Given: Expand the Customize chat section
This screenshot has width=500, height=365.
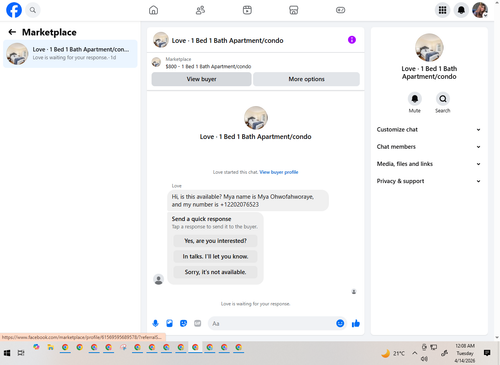Looking at the screenshot, I should coord(429,130).
